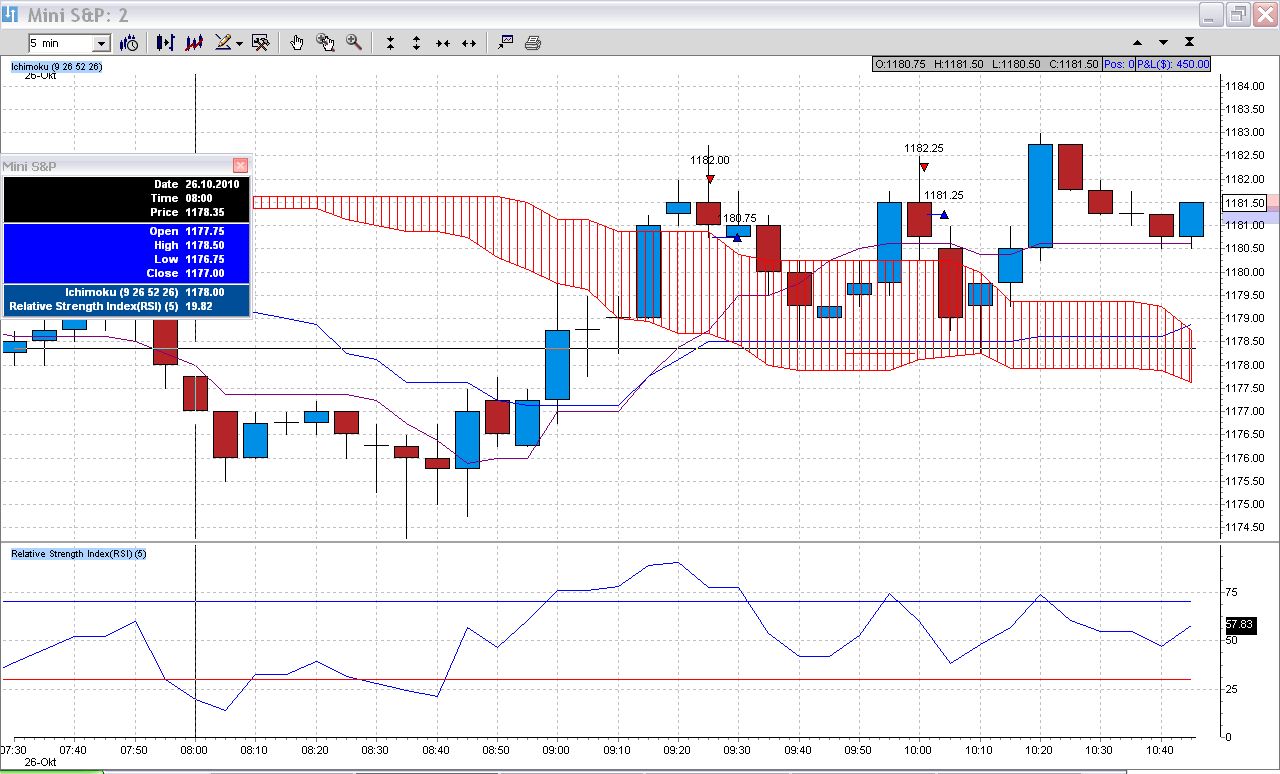Click the P&L($) 450.00 status field
The image size is (1280, 774).
pyautogui.click(x=1173, y=64)
